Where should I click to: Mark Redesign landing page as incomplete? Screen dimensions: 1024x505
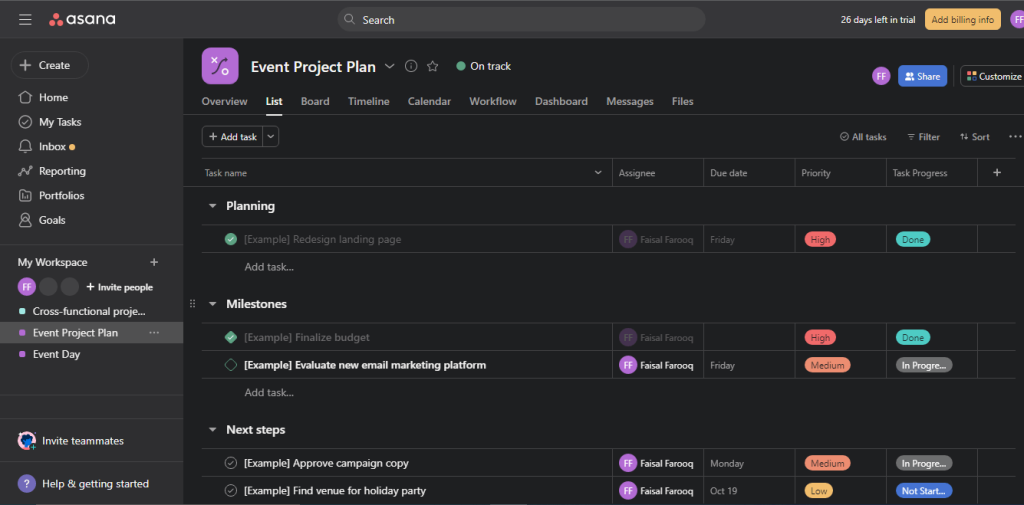231,239
